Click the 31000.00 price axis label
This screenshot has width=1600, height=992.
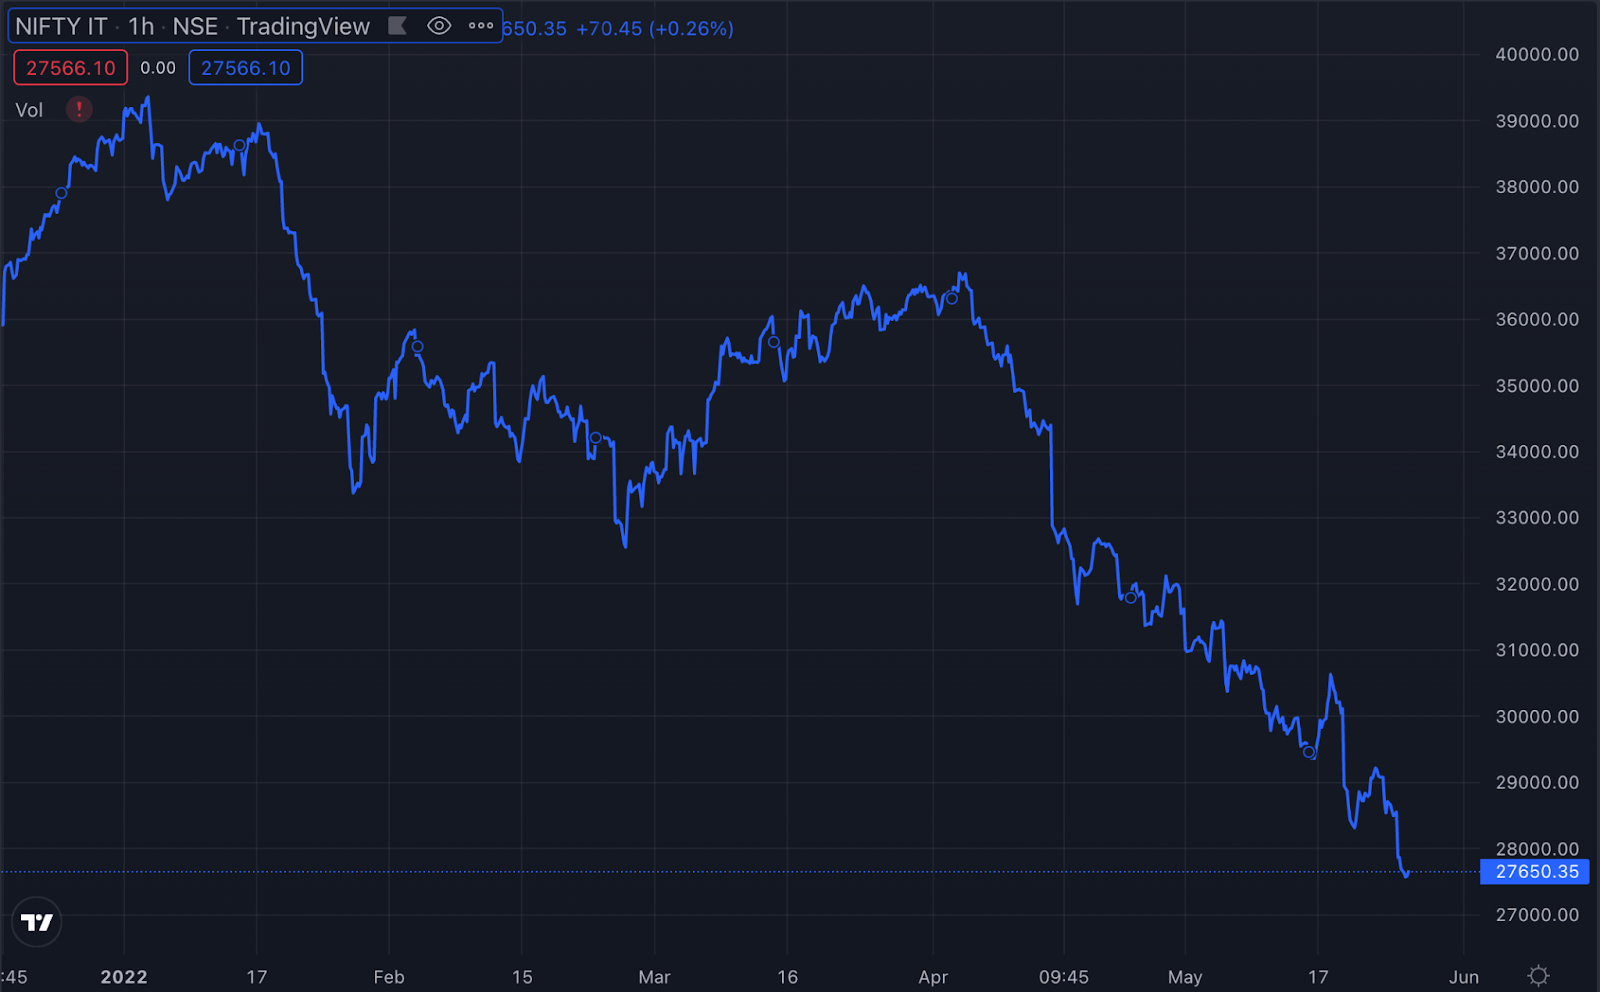[1538, 650]
